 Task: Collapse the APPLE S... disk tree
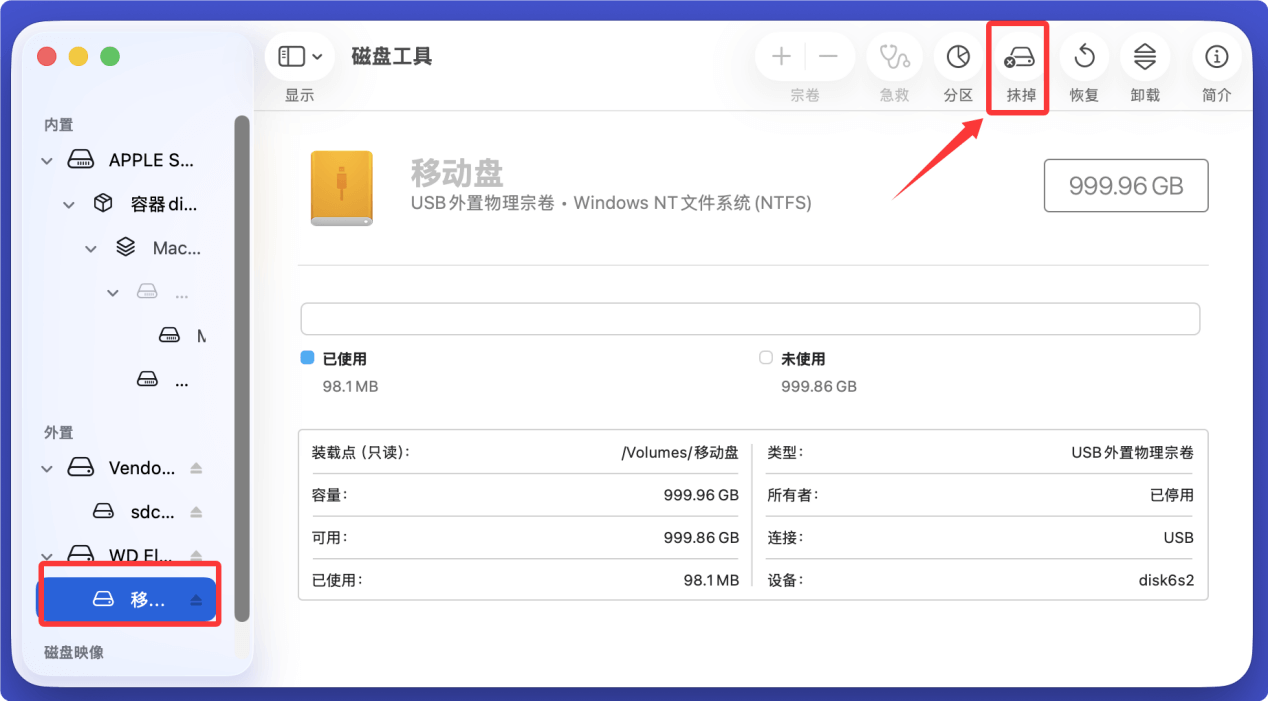[x=46, y=160]
